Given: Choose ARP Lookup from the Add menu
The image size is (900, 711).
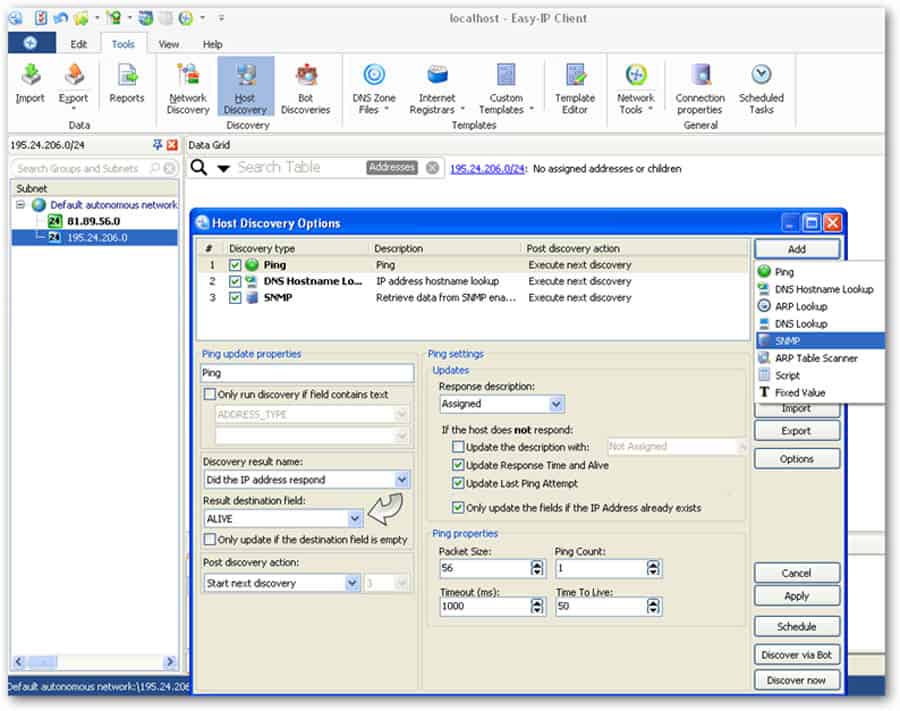Looking at the screenshot, I should [819, 306].
